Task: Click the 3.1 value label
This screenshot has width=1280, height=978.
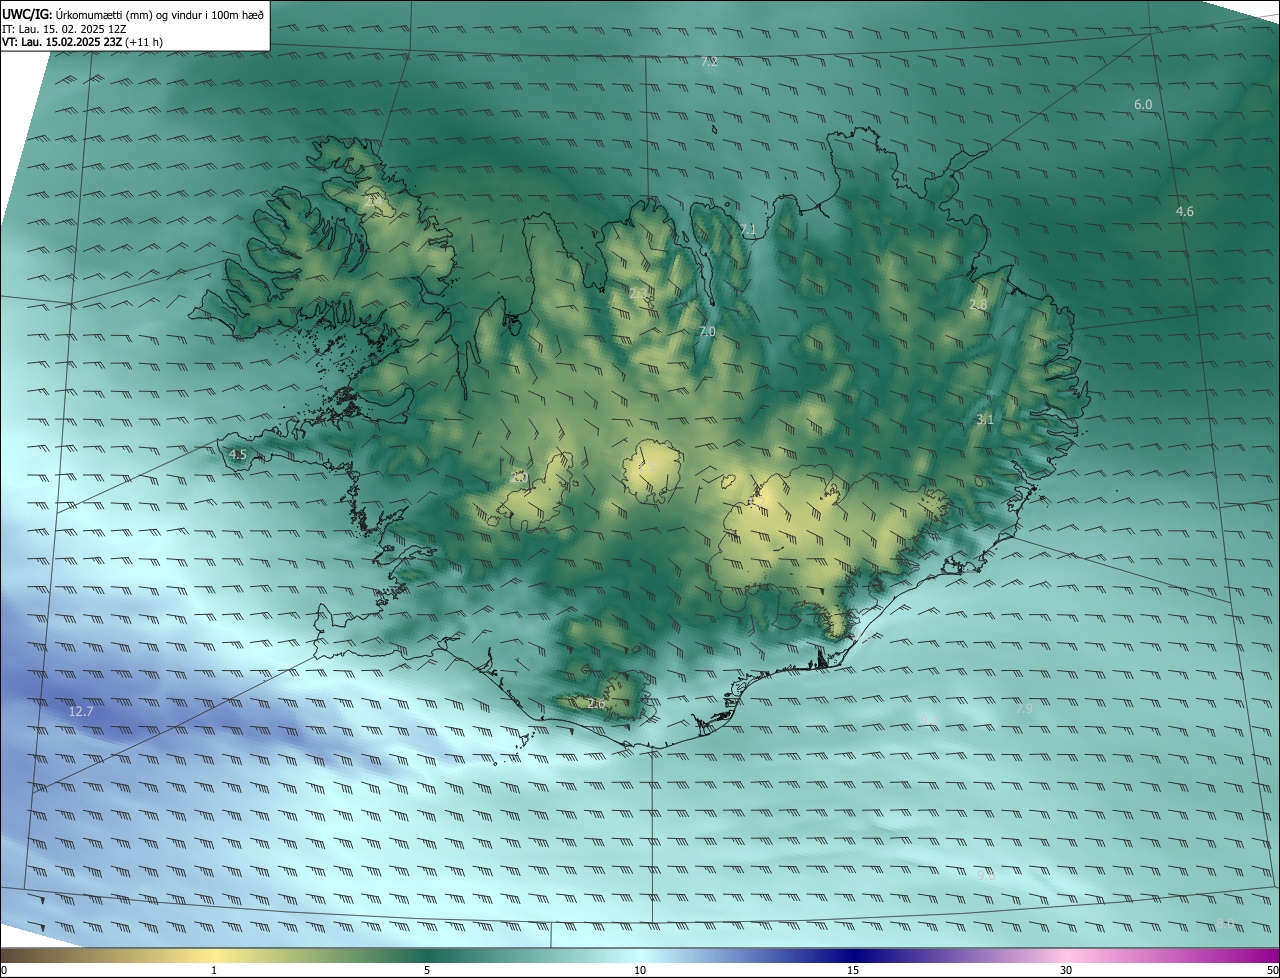Action: (985, 419)
